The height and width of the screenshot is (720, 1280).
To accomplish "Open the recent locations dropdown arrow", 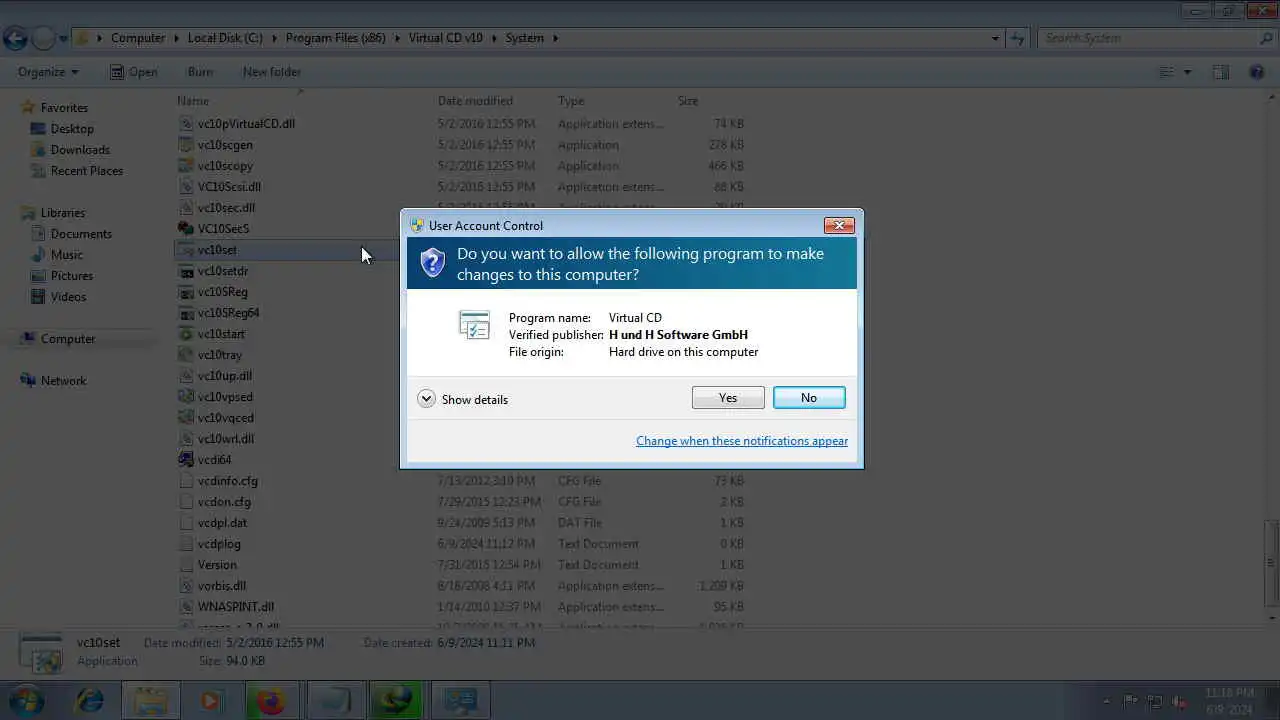I will [64, 39].
